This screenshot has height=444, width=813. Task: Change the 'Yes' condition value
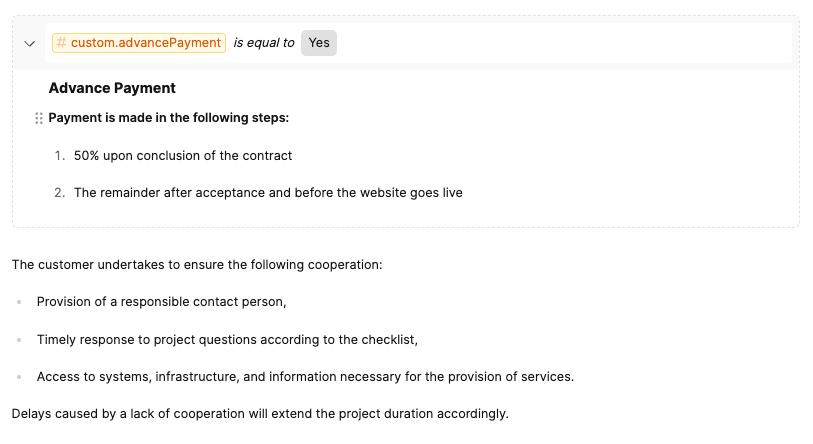tap(319, 43)
